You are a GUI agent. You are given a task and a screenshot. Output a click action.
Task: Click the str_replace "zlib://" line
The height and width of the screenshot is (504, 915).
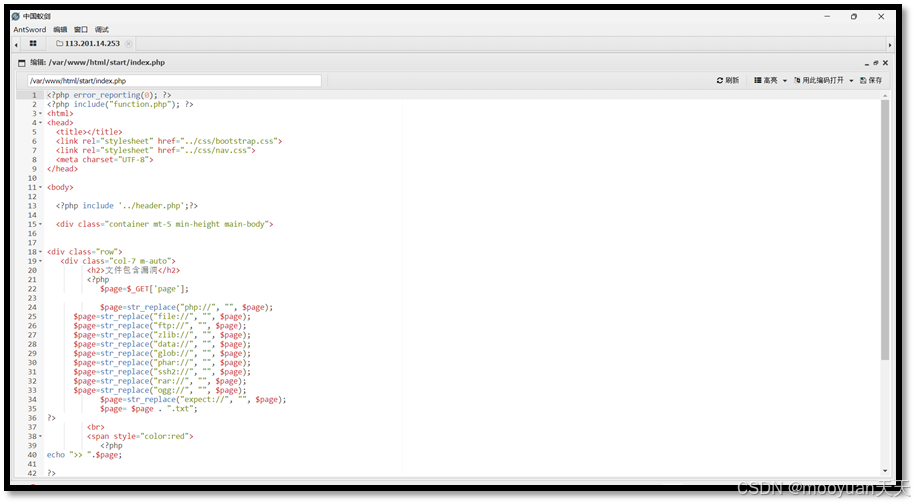(162, 335)
